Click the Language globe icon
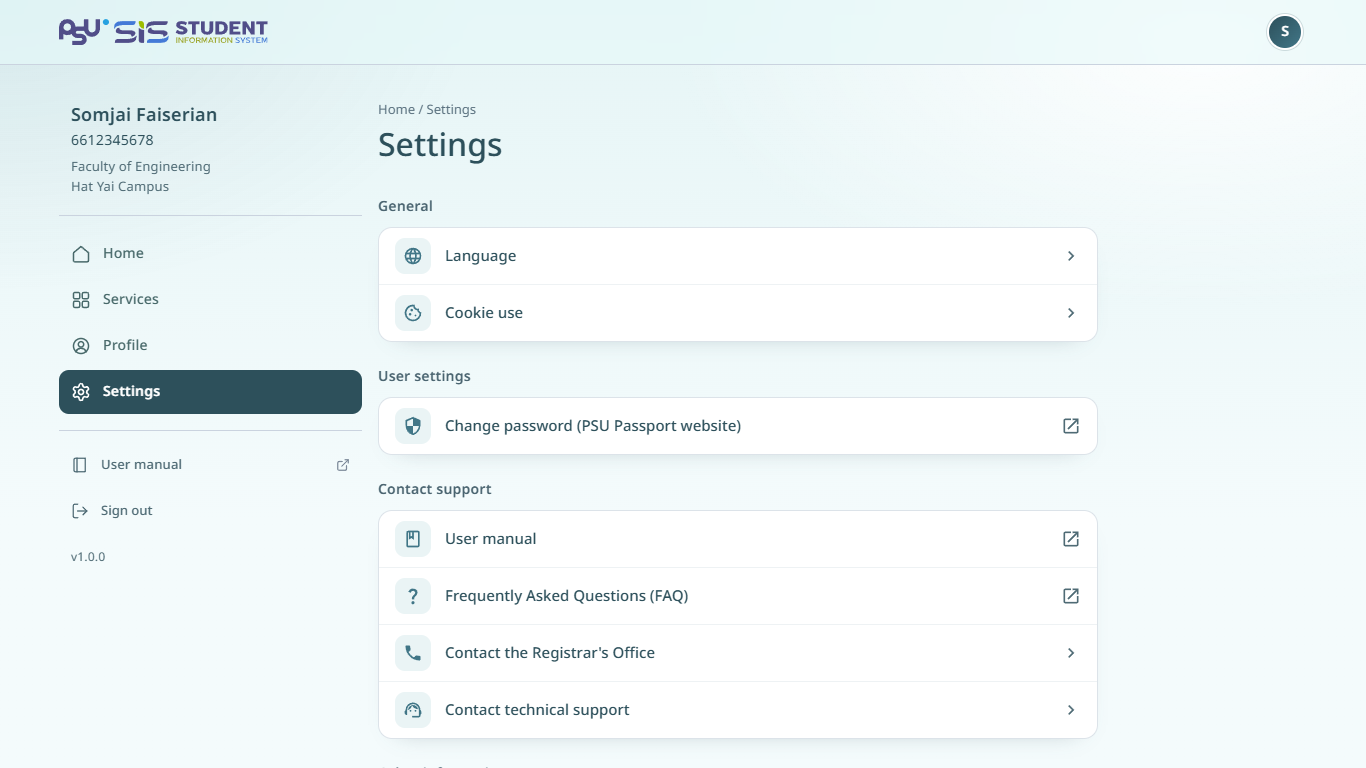 click(x=413, y=256)
